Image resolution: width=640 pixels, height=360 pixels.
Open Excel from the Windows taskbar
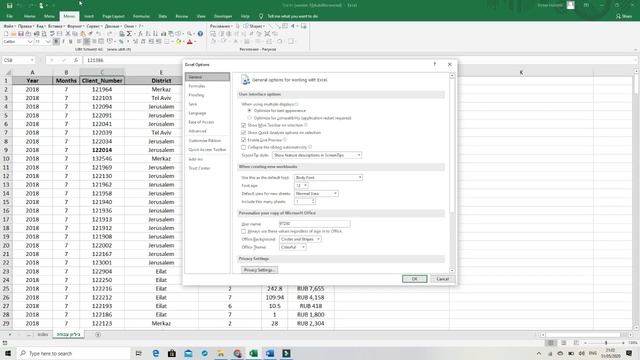253,353
